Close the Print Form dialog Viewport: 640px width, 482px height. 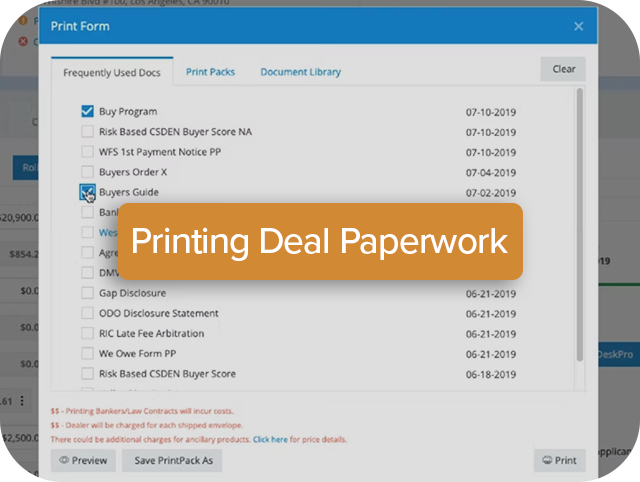[578, 26]
